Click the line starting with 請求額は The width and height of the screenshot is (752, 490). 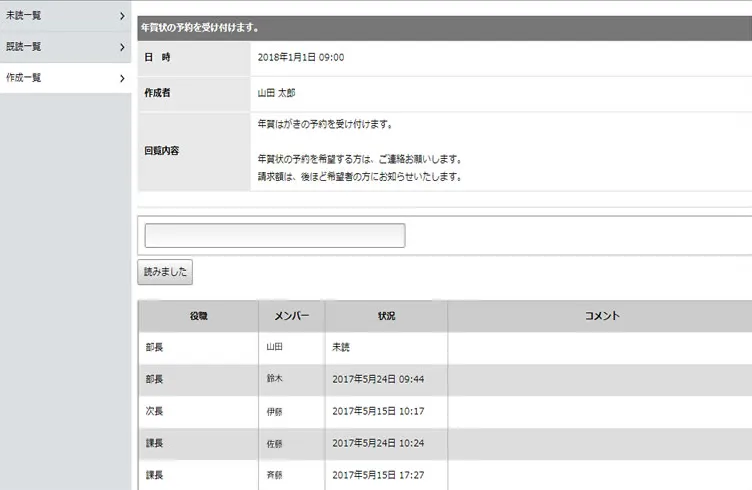tap(360, 176)
